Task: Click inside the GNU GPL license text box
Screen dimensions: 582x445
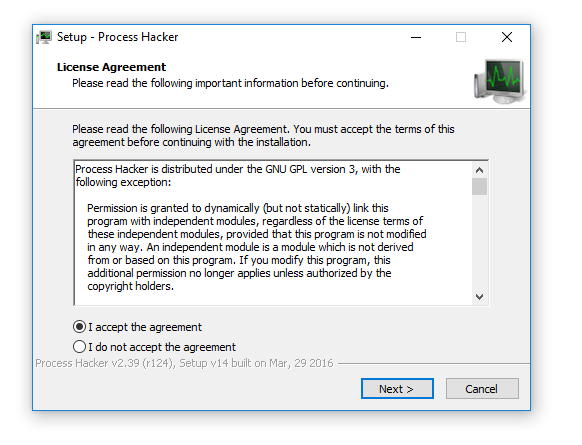Action: (273, 233)
